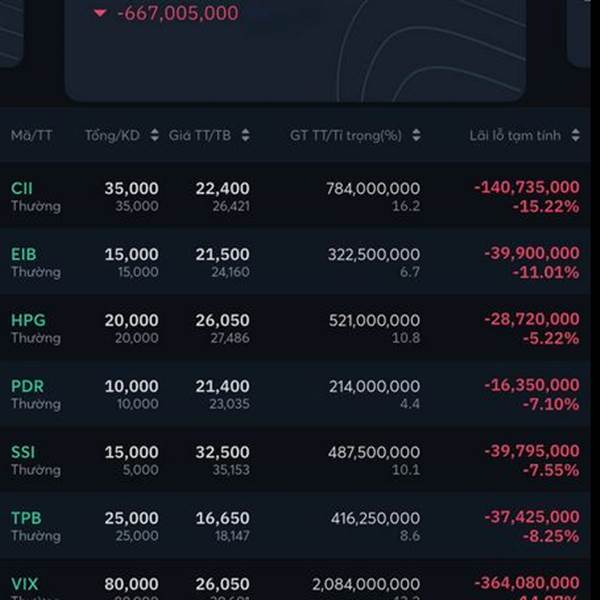This screenshot has height=600, width=600.
Task: Click sort arrows beside Lãi lỗ tạm tính
Action: point(576,136)
